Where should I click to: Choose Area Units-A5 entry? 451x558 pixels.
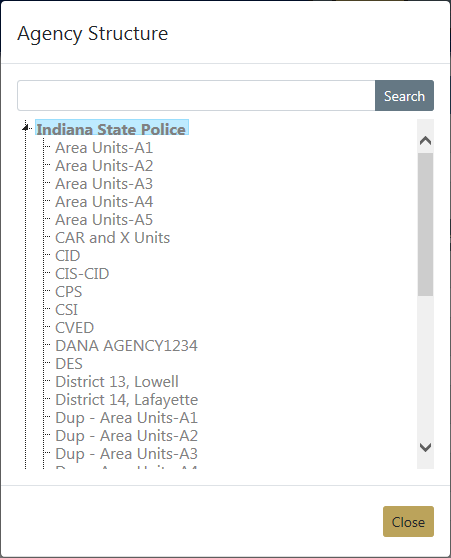(x=104, y=220)
